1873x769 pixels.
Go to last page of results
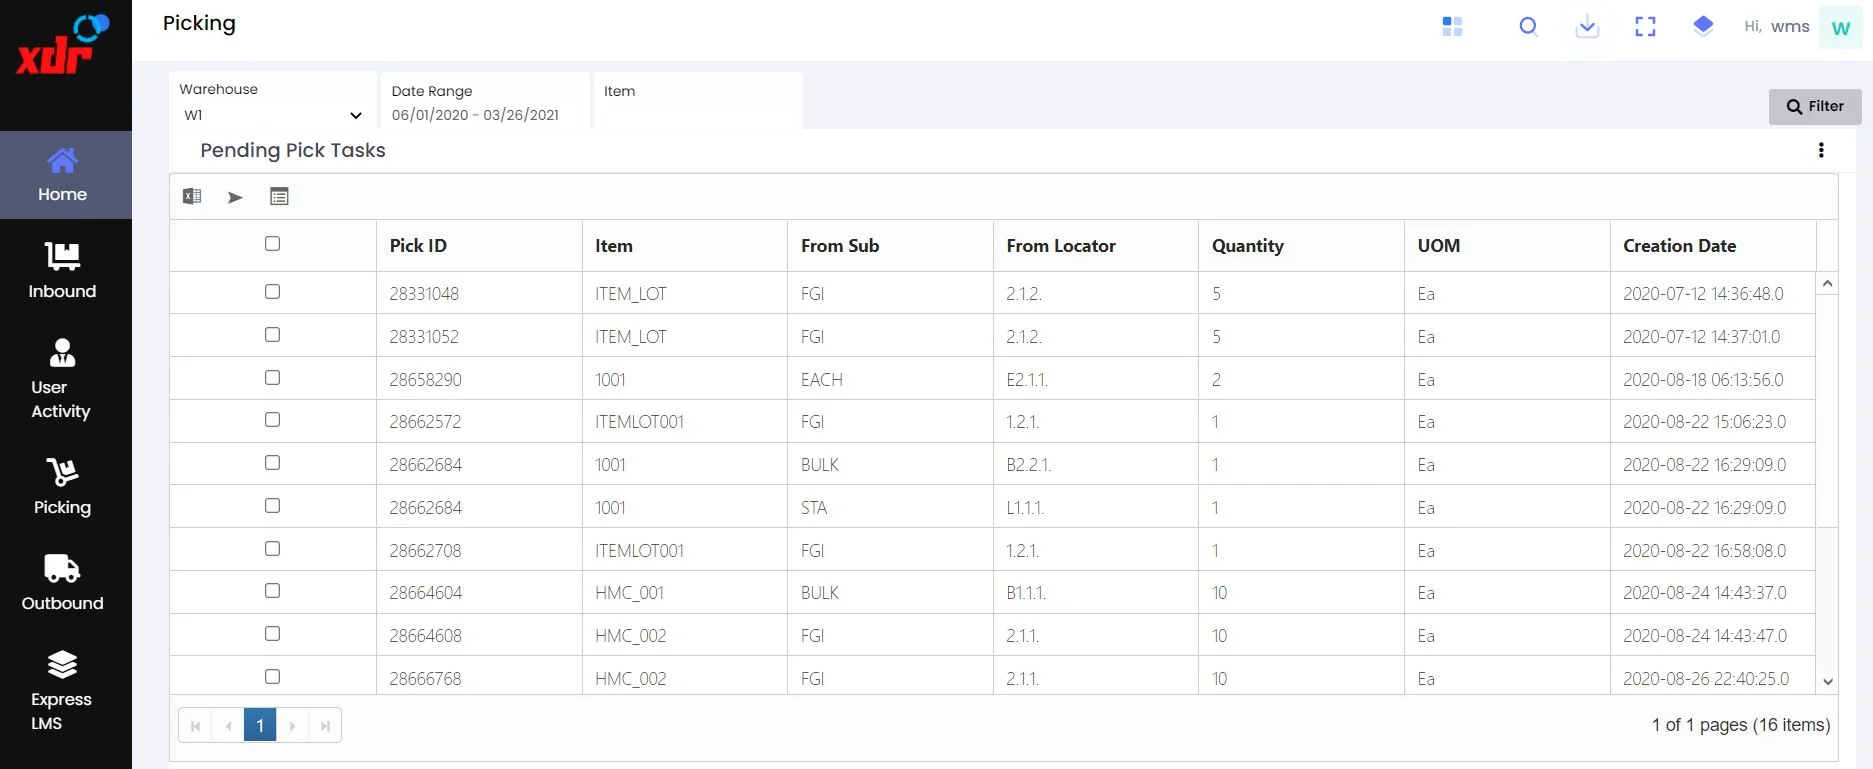pyautogui.click(x=325, y=725)
